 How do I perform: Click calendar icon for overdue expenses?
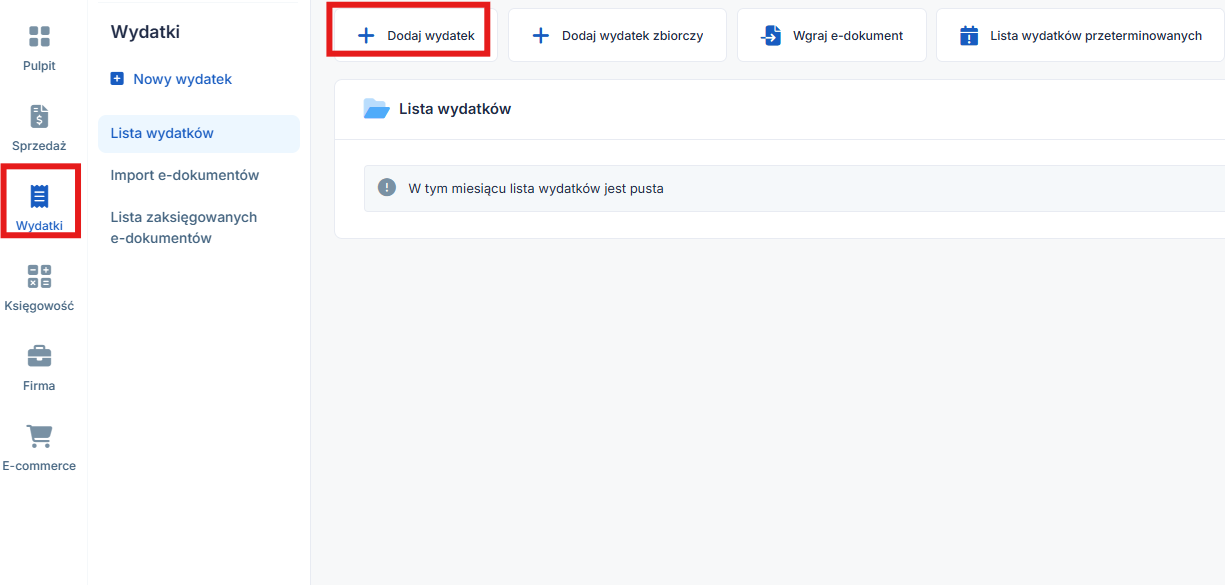[x=969, y=36]
